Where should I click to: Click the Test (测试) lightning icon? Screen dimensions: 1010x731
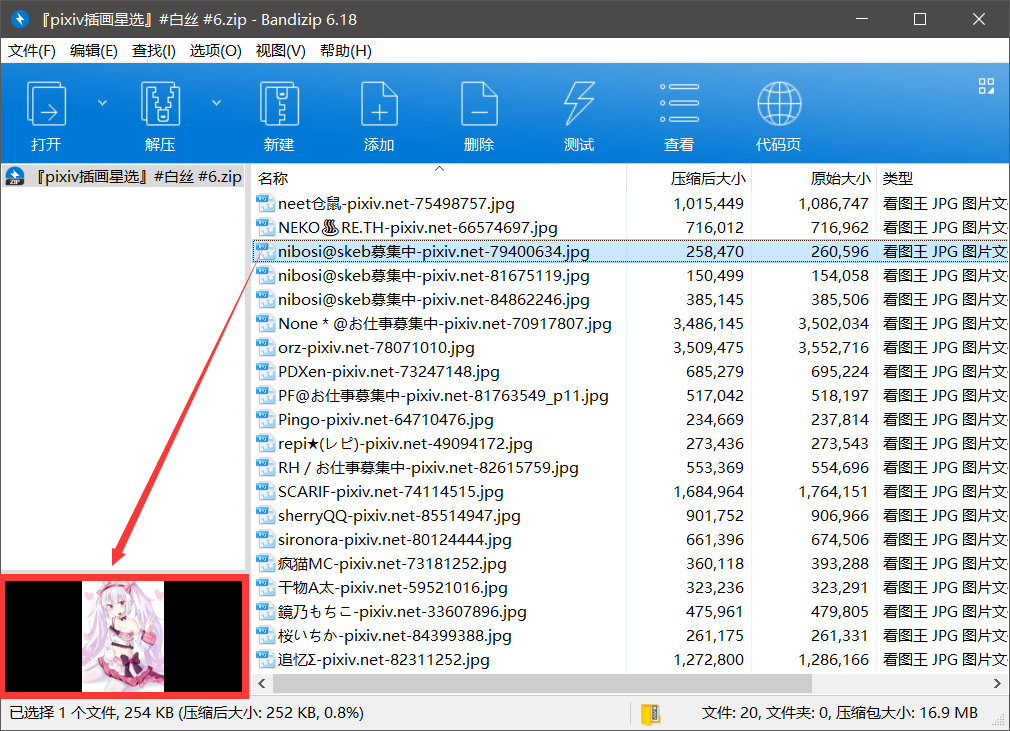[579, 104]
